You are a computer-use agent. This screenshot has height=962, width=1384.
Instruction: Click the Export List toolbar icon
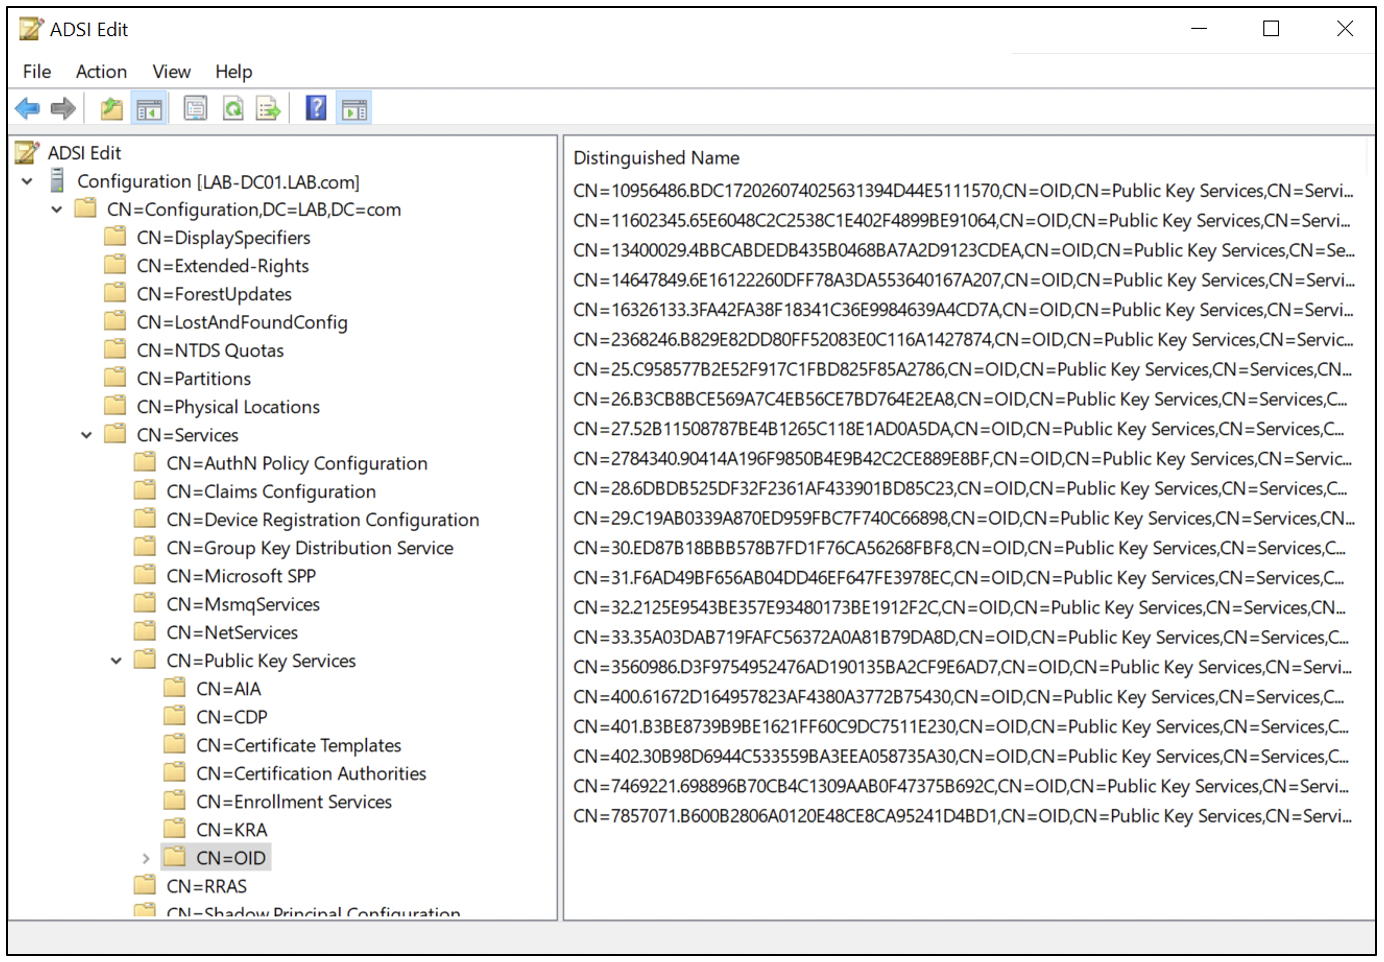tap(268, 108)
